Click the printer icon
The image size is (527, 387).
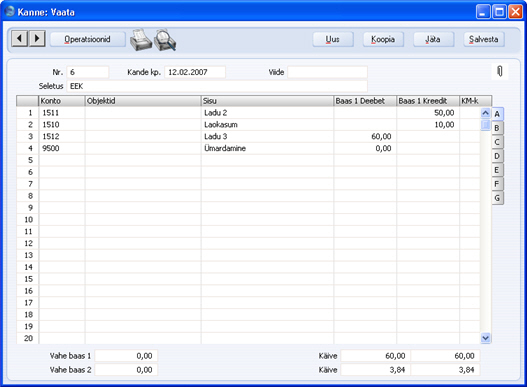(x=141, y=40)
